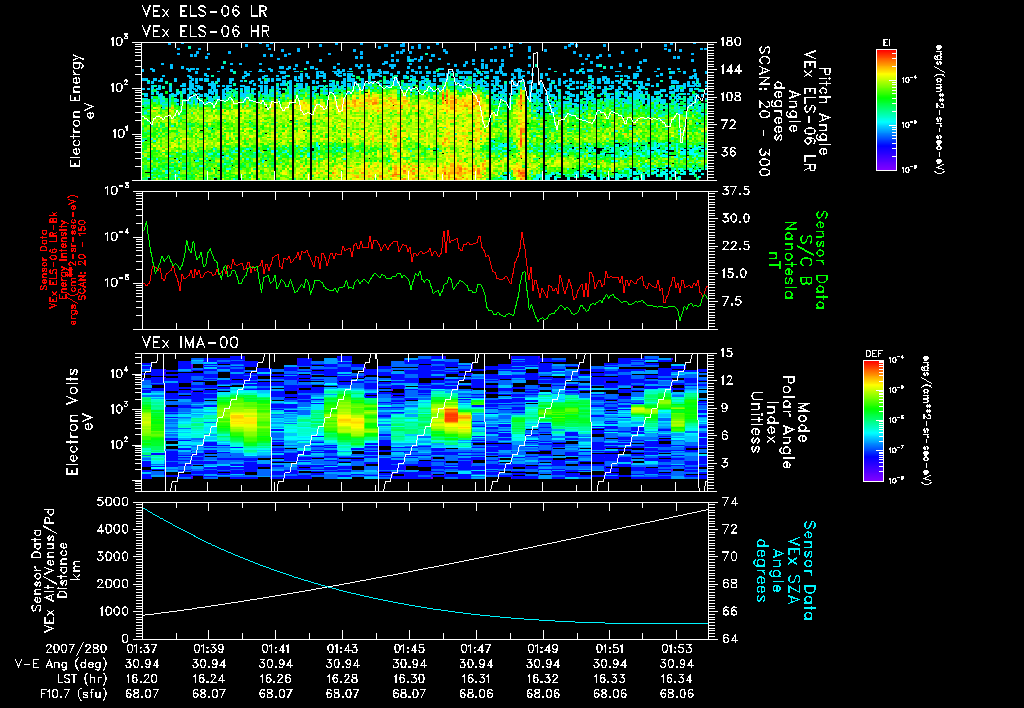This screenshot has height=708, width=1024.
Task: Click the 'VEx Alt/Venus/Pd Distance km' label
Action: (x=64, y=570)
